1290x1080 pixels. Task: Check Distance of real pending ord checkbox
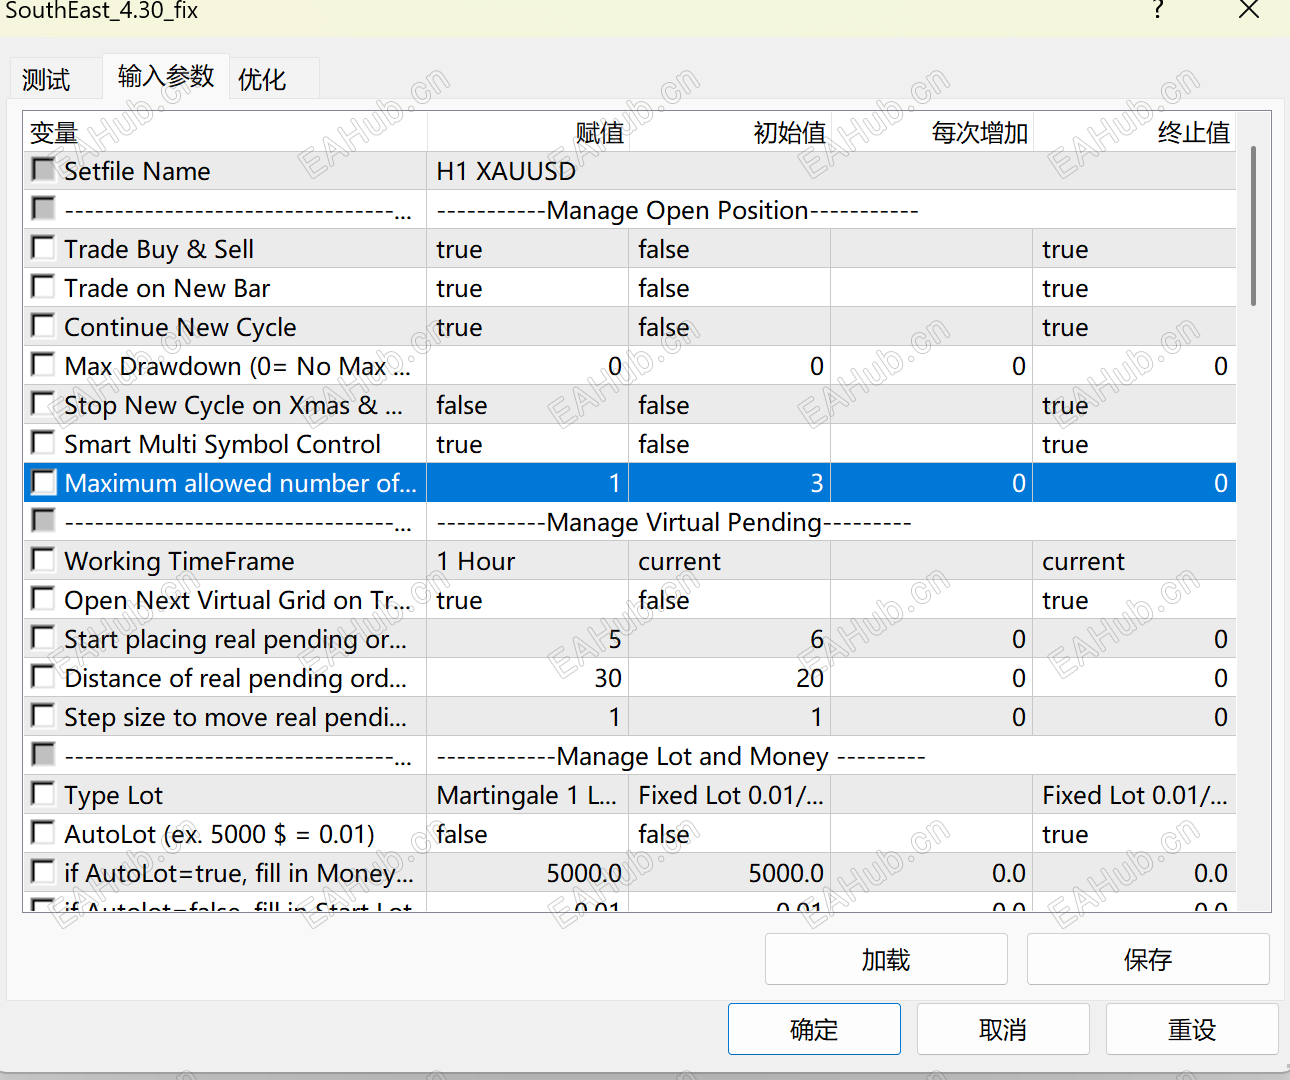43,676
